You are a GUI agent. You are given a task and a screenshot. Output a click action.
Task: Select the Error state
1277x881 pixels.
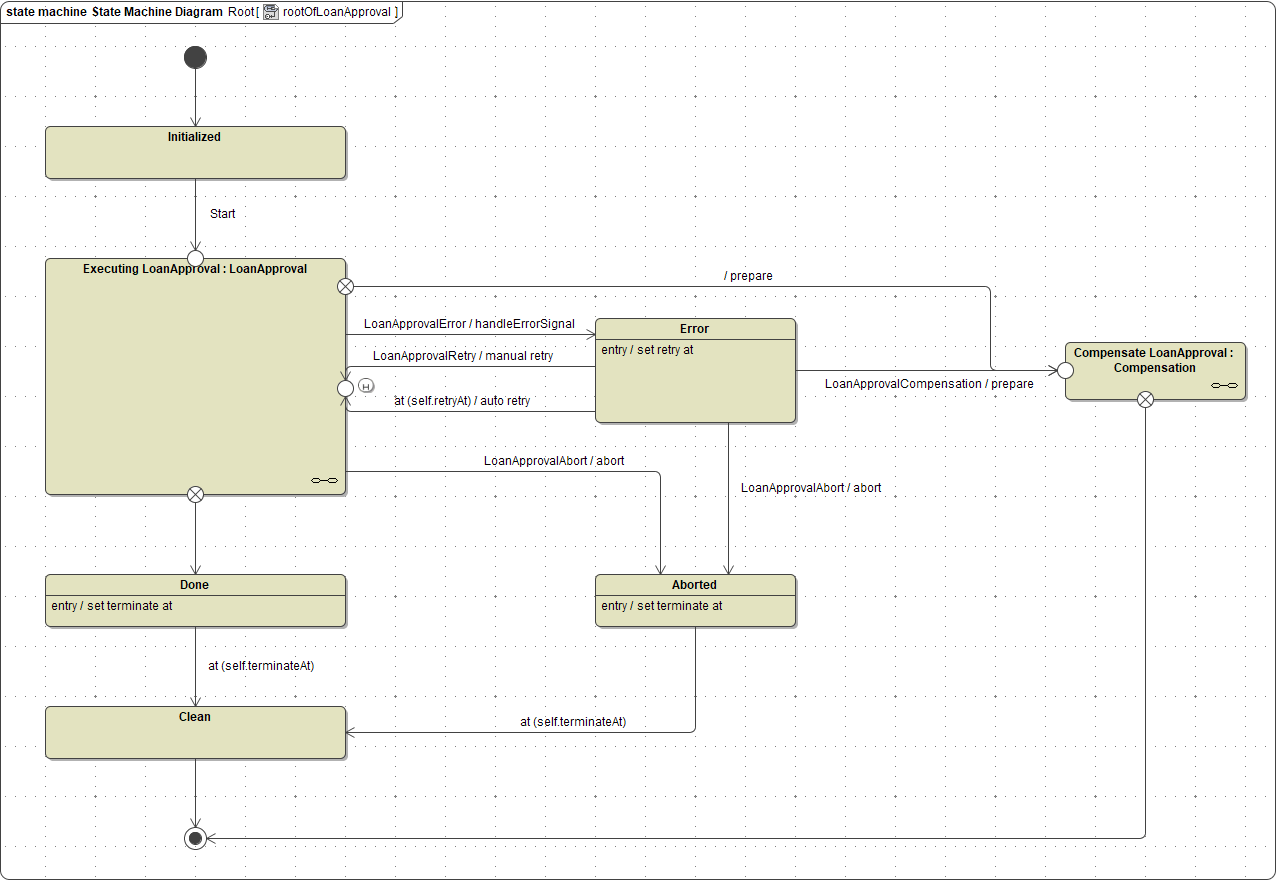pos(695,370)
